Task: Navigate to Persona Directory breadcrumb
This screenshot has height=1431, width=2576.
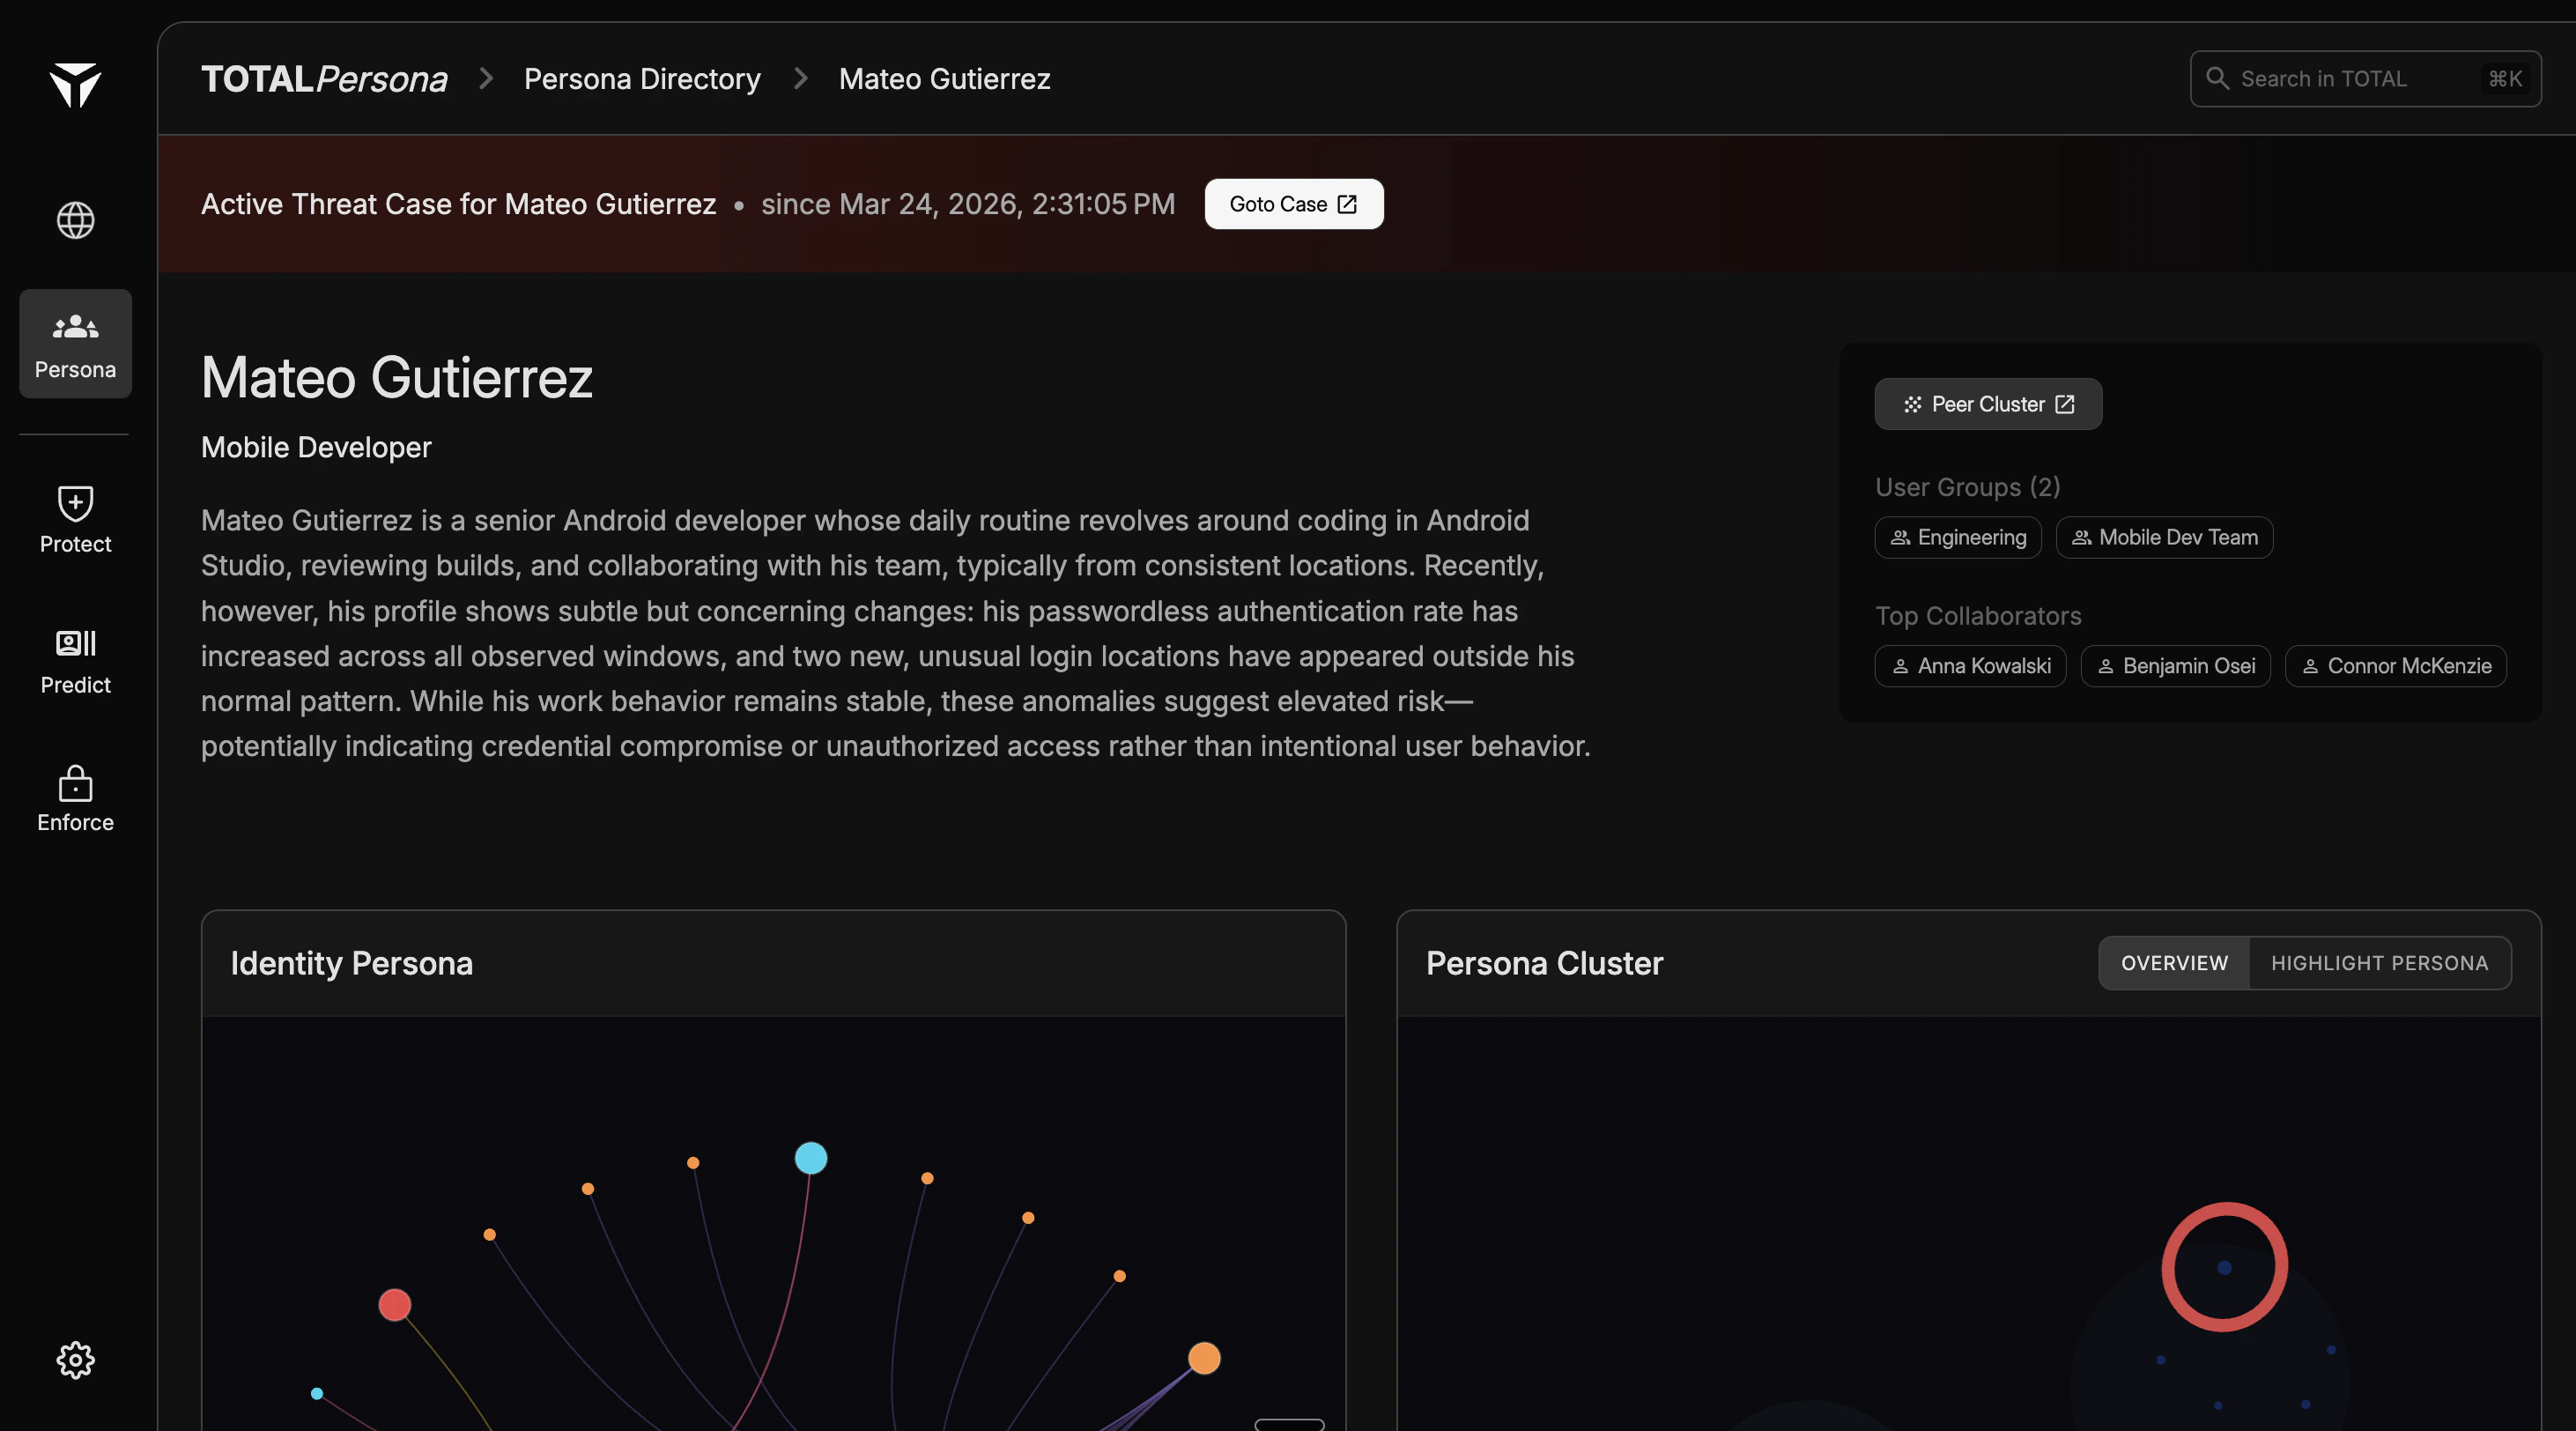Action: (642, 79)
